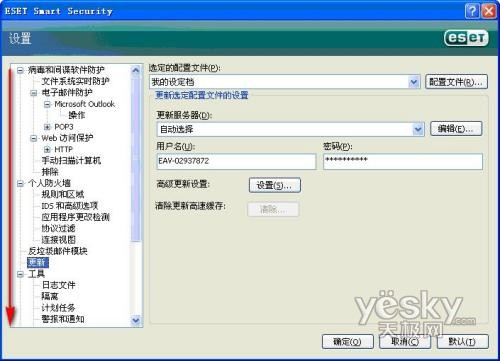Restore defaults with 默认(T) button
The image size is (500, 361).
click(463, 342)
